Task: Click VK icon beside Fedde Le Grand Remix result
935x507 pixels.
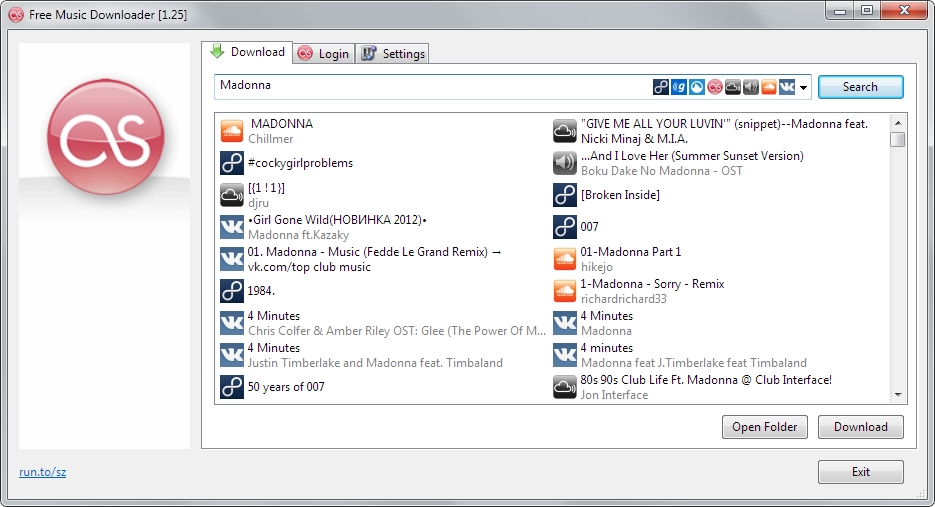Action: coord(232,259)
